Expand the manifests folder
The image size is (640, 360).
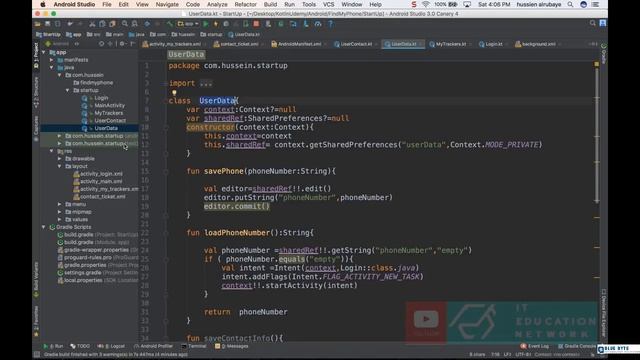coord(52,60)
